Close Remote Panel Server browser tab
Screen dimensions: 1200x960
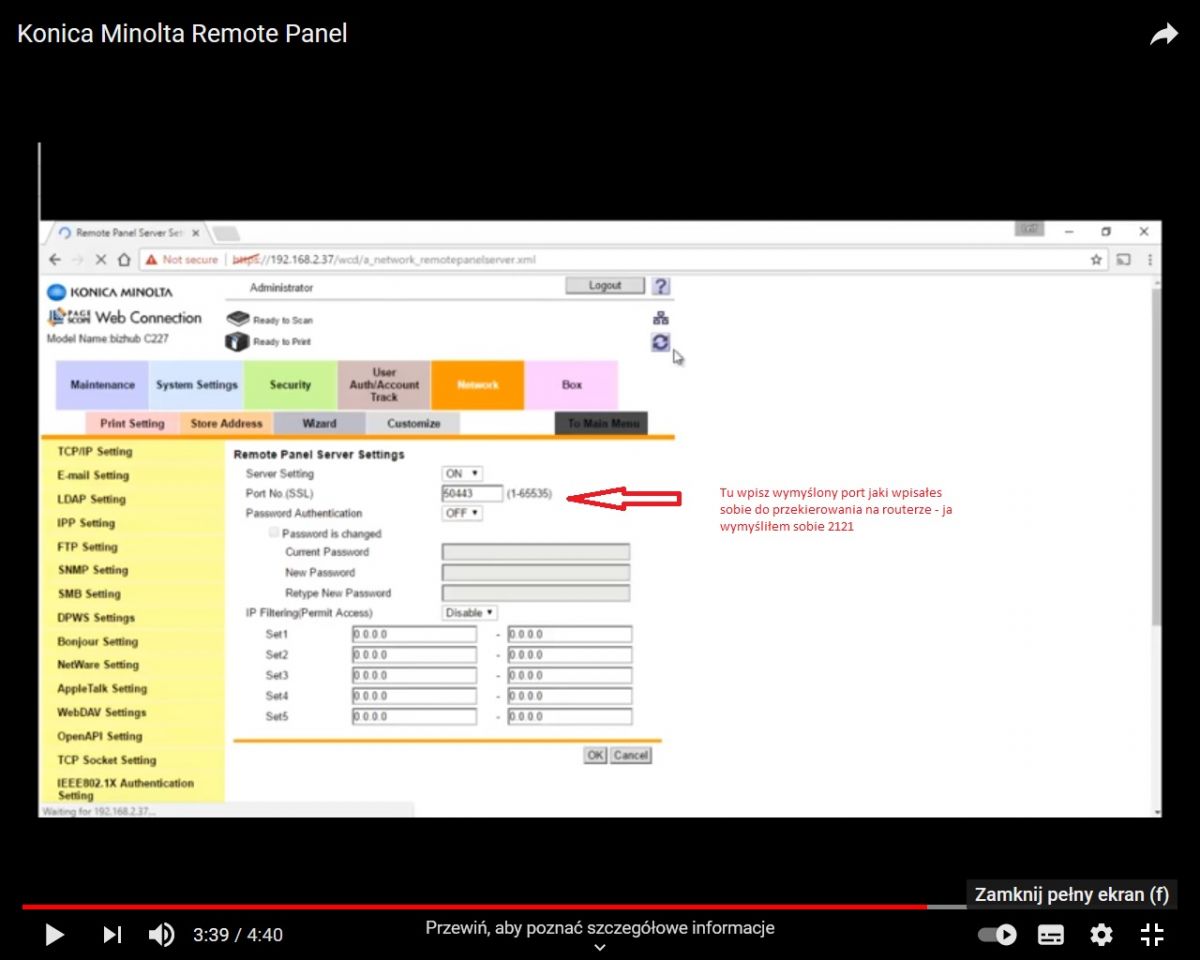click(195, 233)
